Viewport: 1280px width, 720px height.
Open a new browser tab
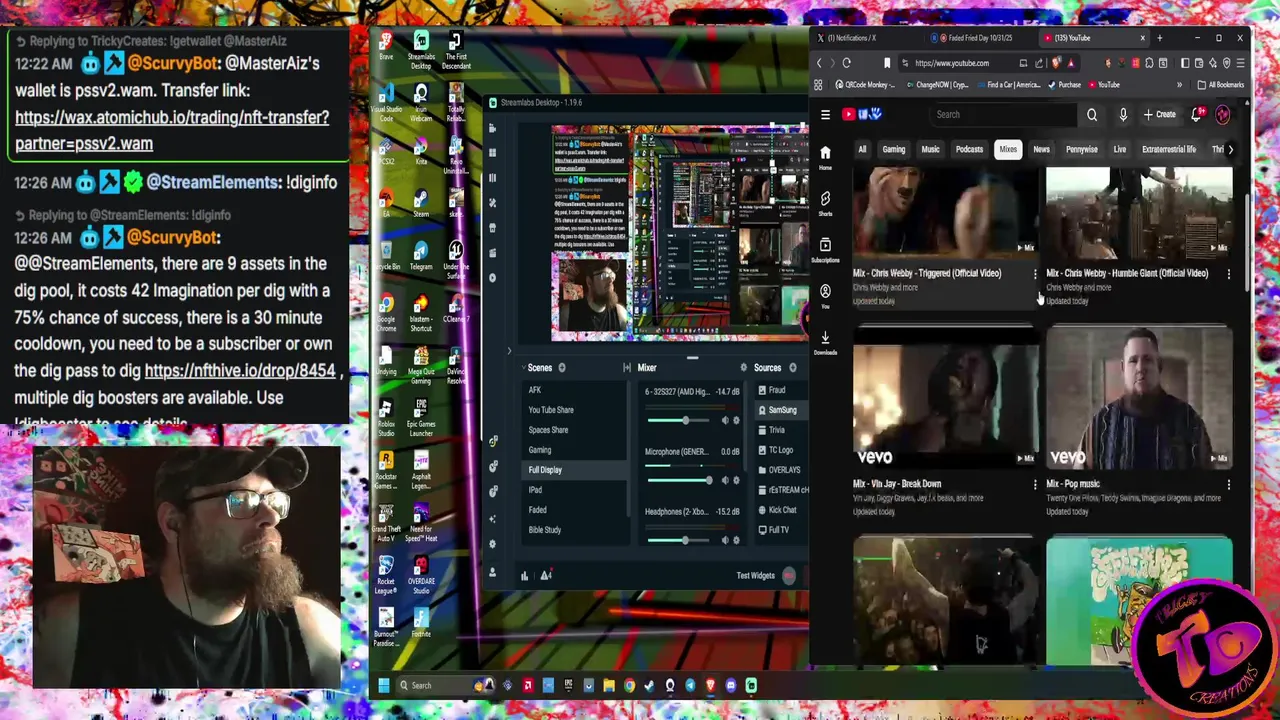(x=1159, y=38)
